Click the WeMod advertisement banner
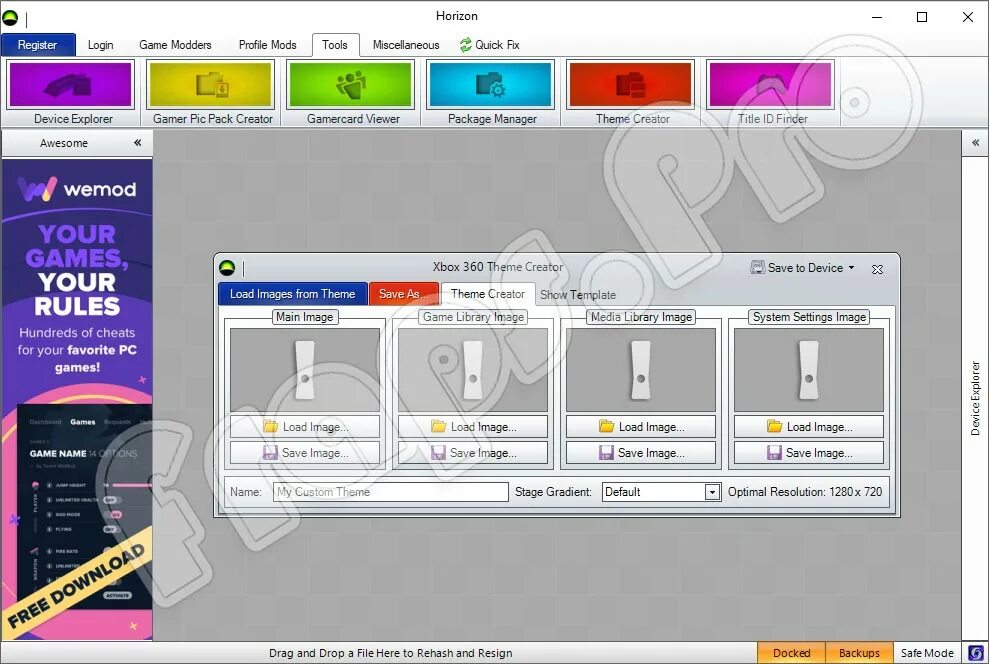 click(x=77, y=400)
